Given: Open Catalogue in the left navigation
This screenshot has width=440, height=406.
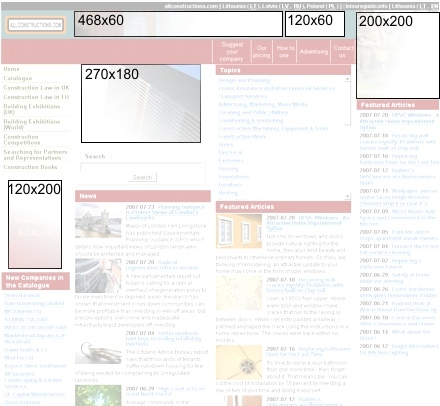Looking at the screenshot, I should click(x=18, y=78).
